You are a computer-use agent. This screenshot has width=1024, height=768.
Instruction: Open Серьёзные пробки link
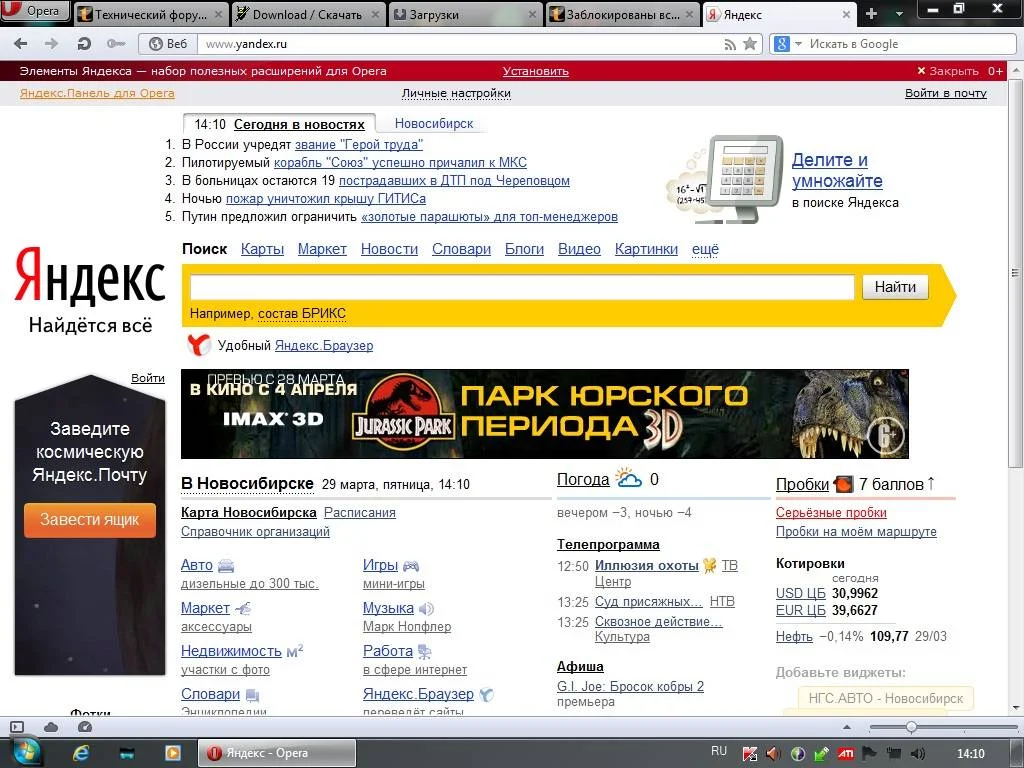click(831, 513)
